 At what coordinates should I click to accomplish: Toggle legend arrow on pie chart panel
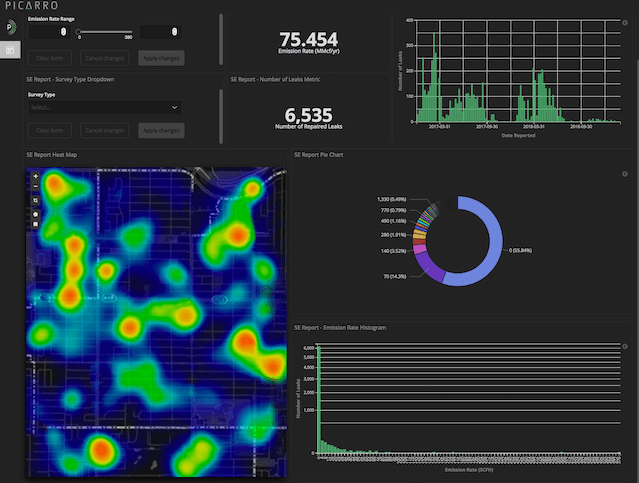tap(625, 174)
